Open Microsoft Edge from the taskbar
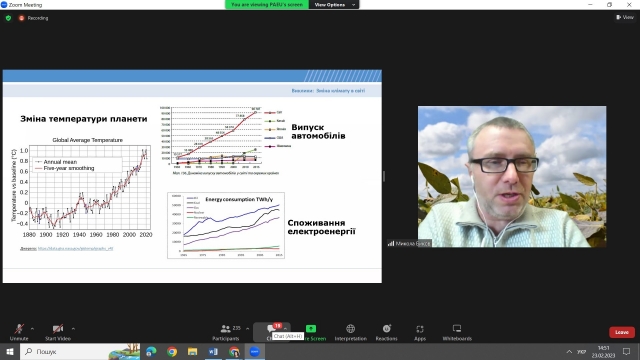The height and width of the screenshot is (360, 640). tap(151, 351)
